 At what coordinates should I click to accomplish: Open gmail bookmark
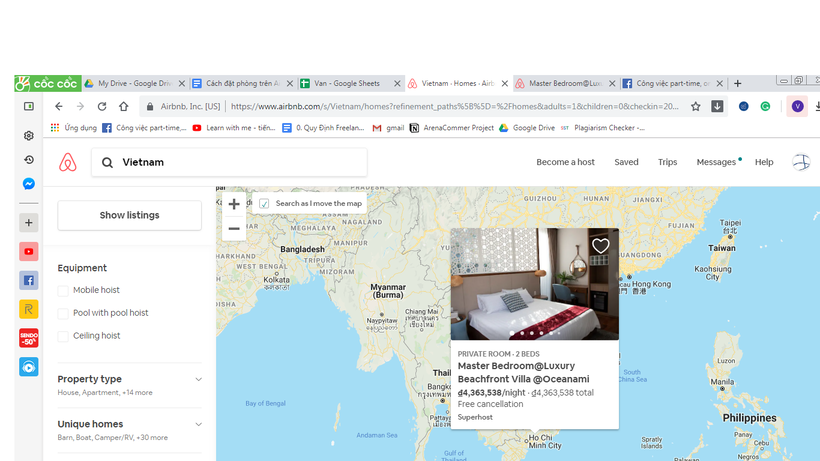[x=388, y=128]
